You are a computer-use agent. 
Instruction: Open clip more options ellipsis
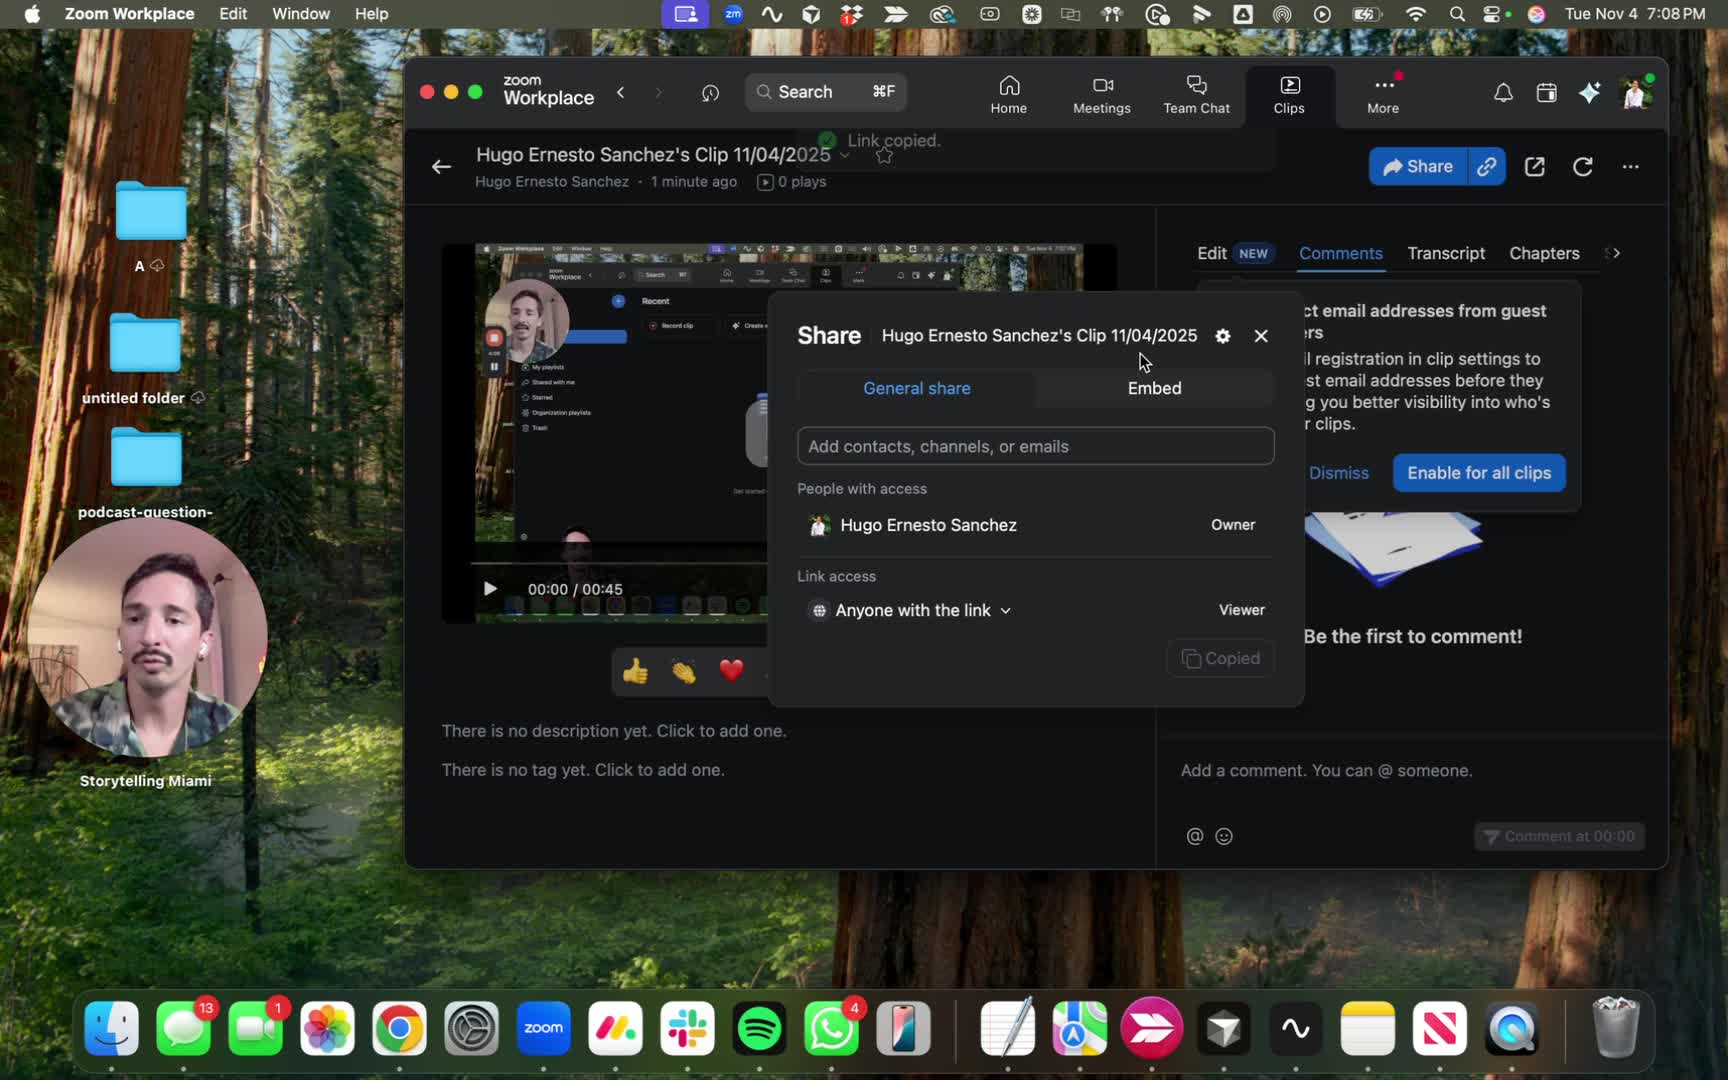(x=1630, y=167)
